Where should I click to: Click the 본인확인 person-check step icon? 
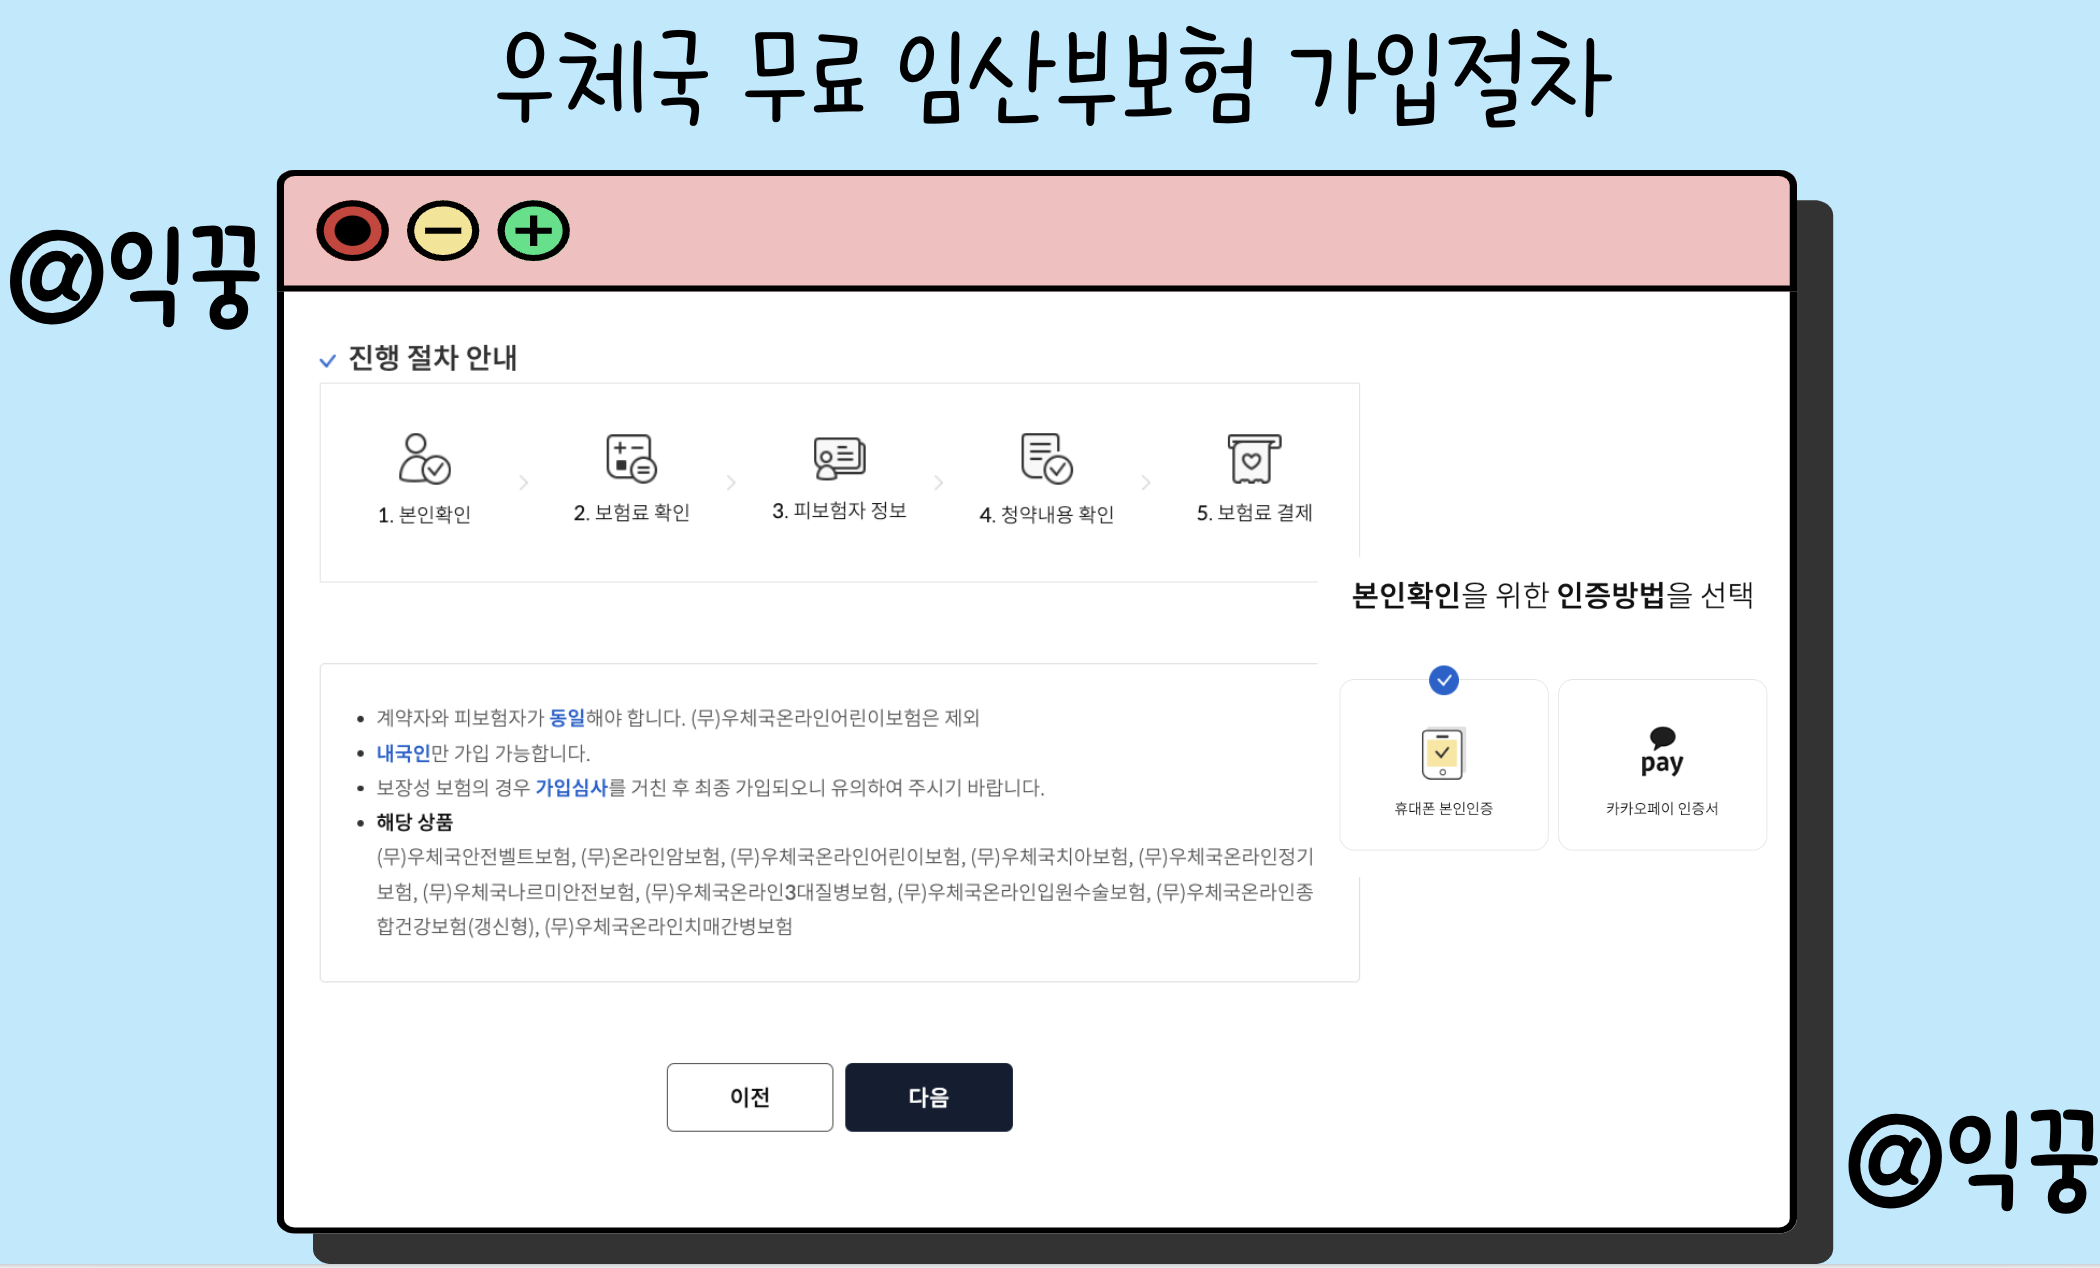point(424,458)
